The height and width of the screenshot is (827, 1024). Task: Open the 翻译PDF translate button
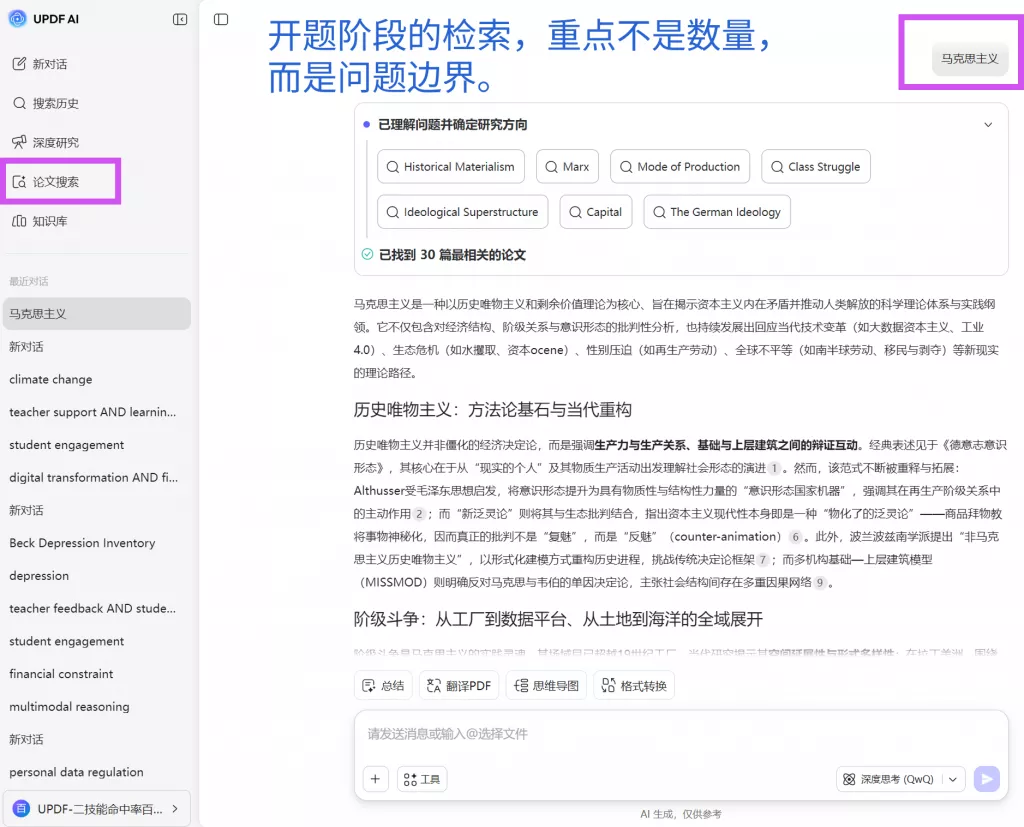click(459, 685)
